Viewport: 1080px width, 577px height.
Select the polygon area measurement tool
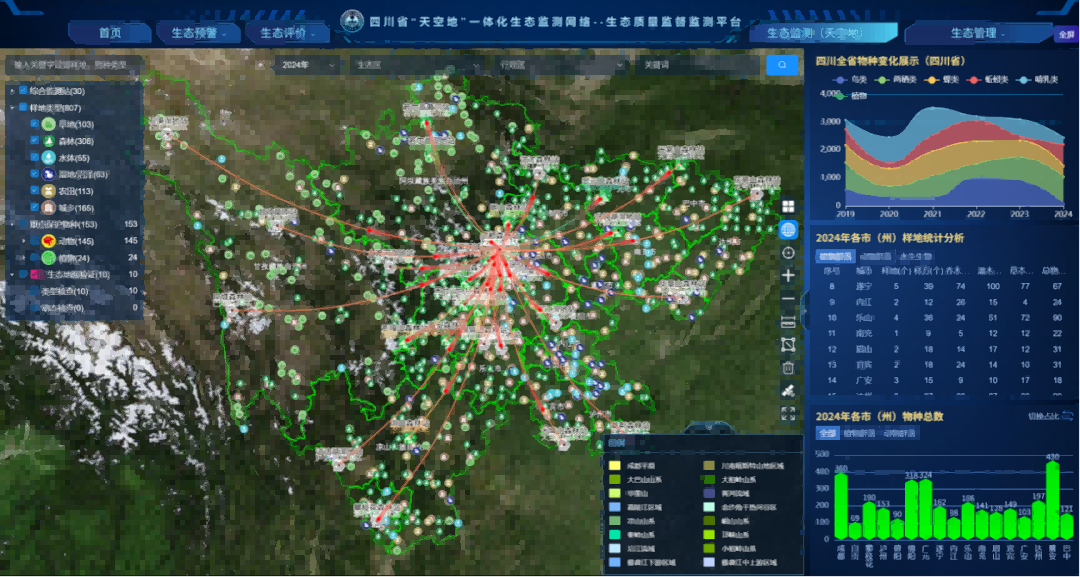(788, 344)
